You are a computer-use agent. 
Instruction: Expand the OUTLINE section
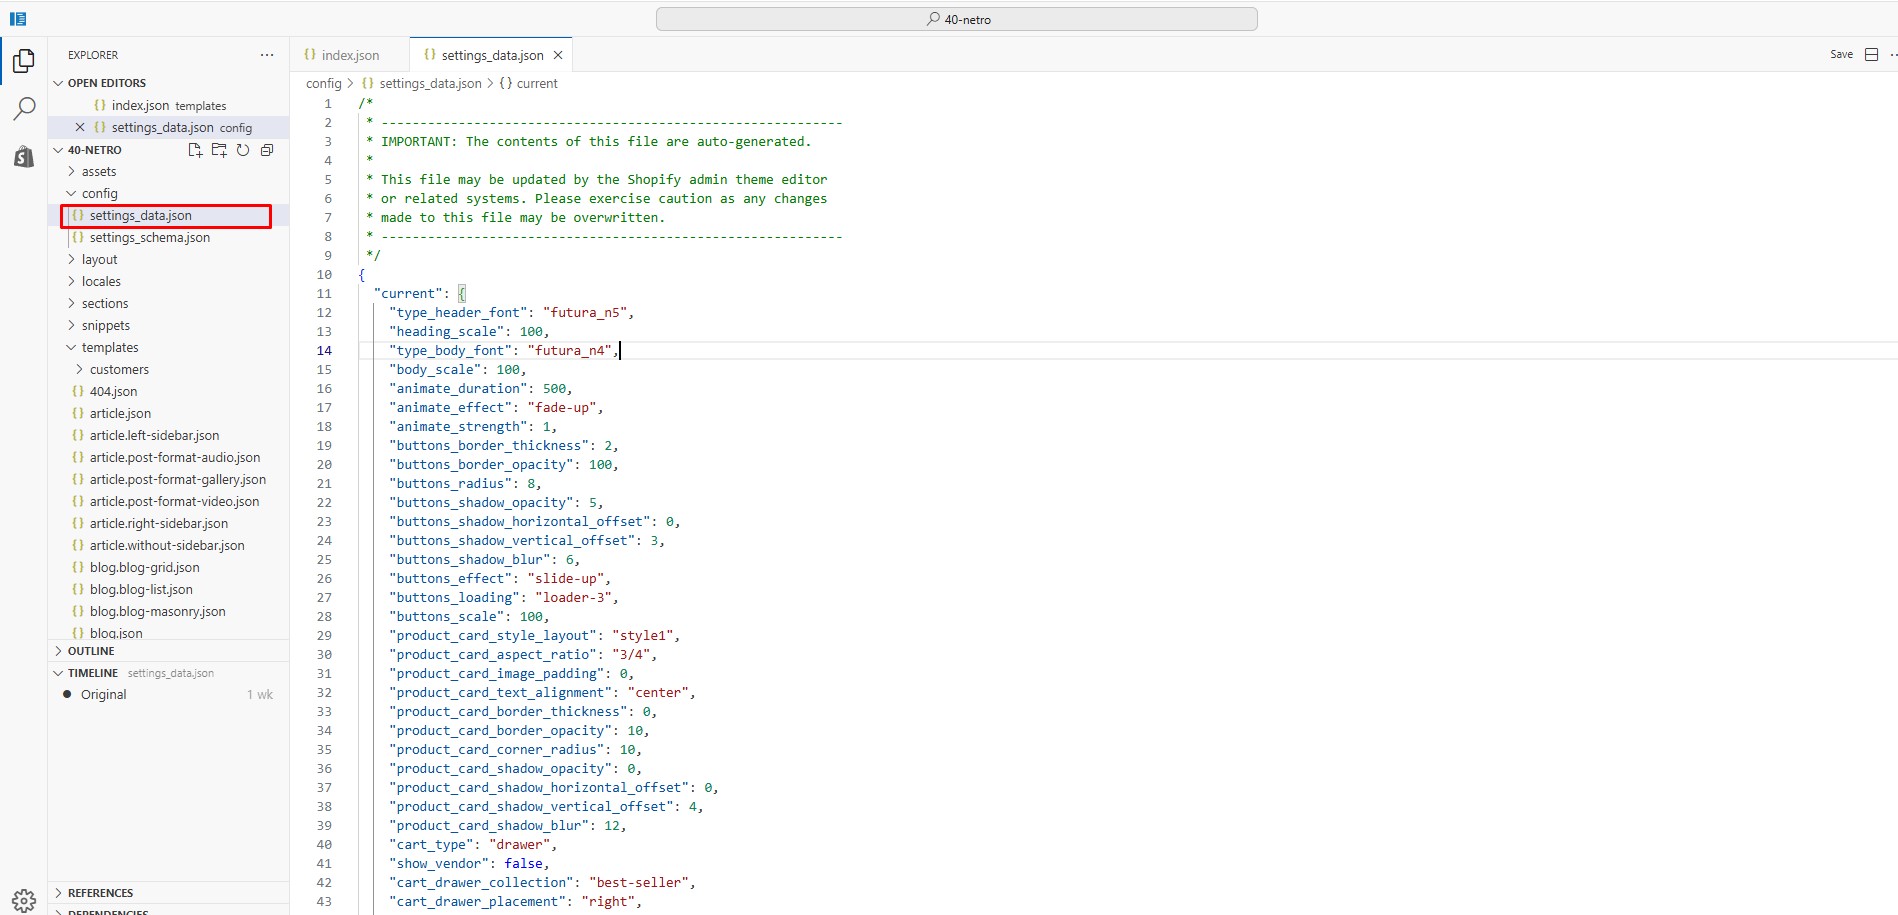click(x=91, y=651)
